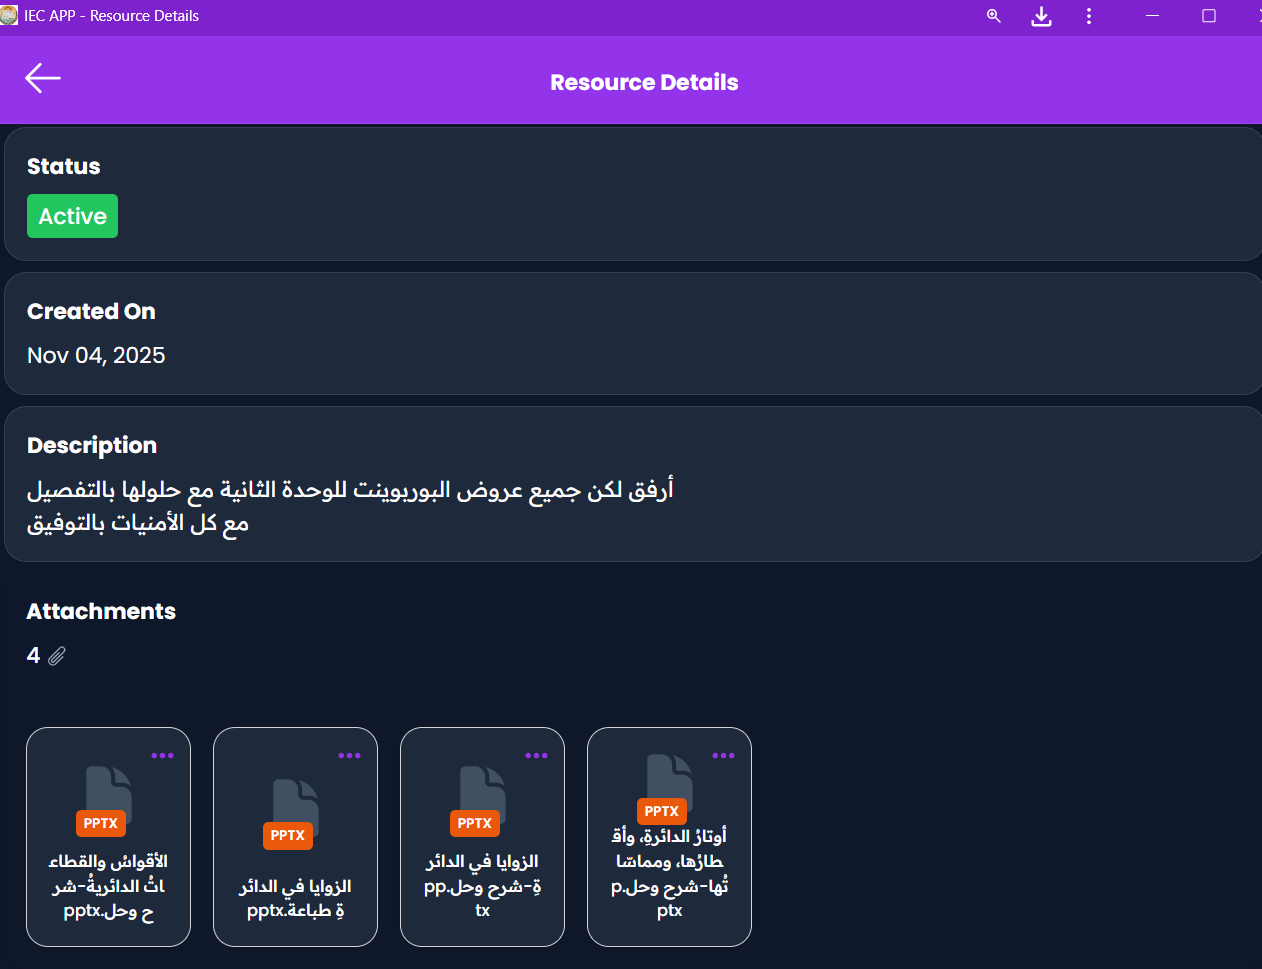Open options menu for الزوايا في الدائرة طباعة file
Viewport: 1262px width, 969px height.
[x=349, y=756]
